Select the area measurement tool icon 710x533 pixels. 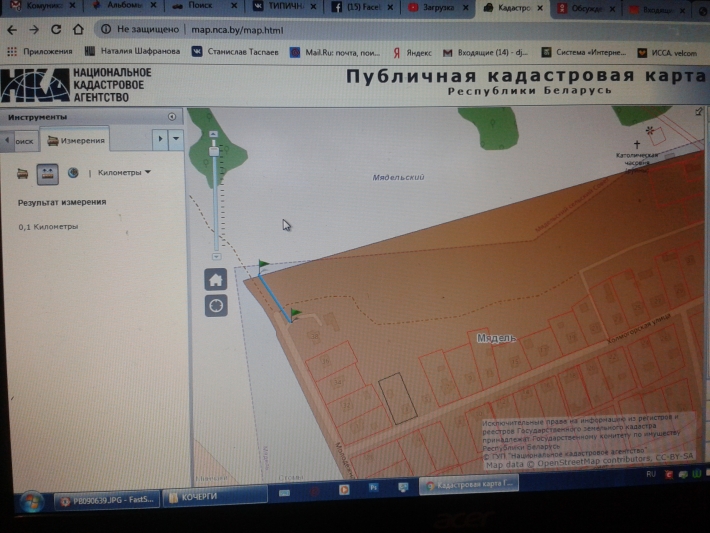pyautogui.click(x=24, y=173)
